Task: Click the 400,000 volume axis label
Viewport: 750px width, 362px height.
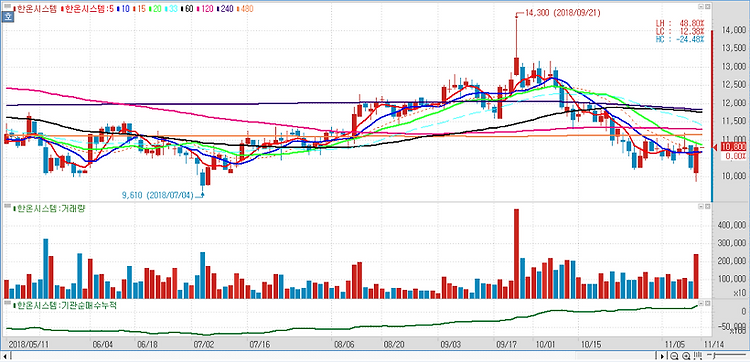Action: coord(733,224)
